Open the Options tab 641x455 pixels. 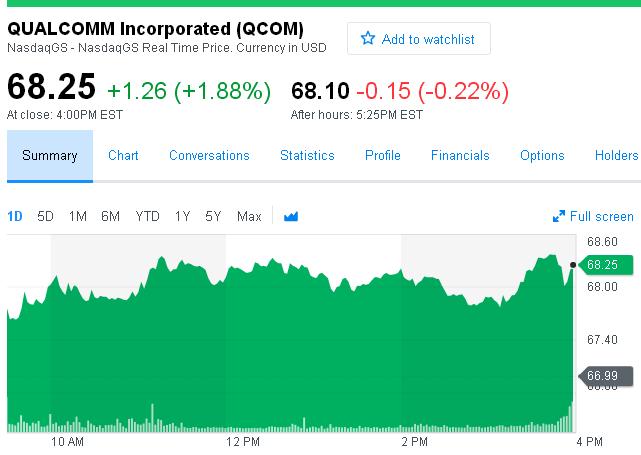click(x=542, y=155)
